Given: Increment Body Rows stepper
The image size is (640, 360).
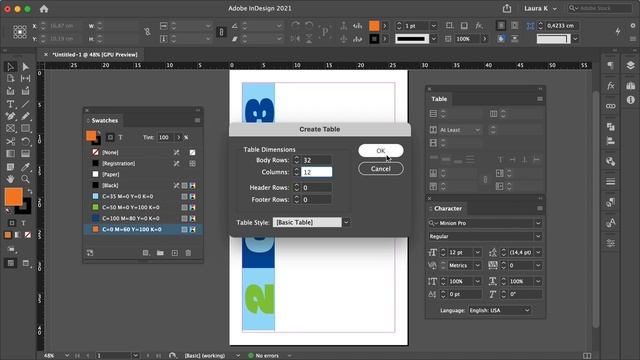Looking at the screenshot, I should point(297,158).
